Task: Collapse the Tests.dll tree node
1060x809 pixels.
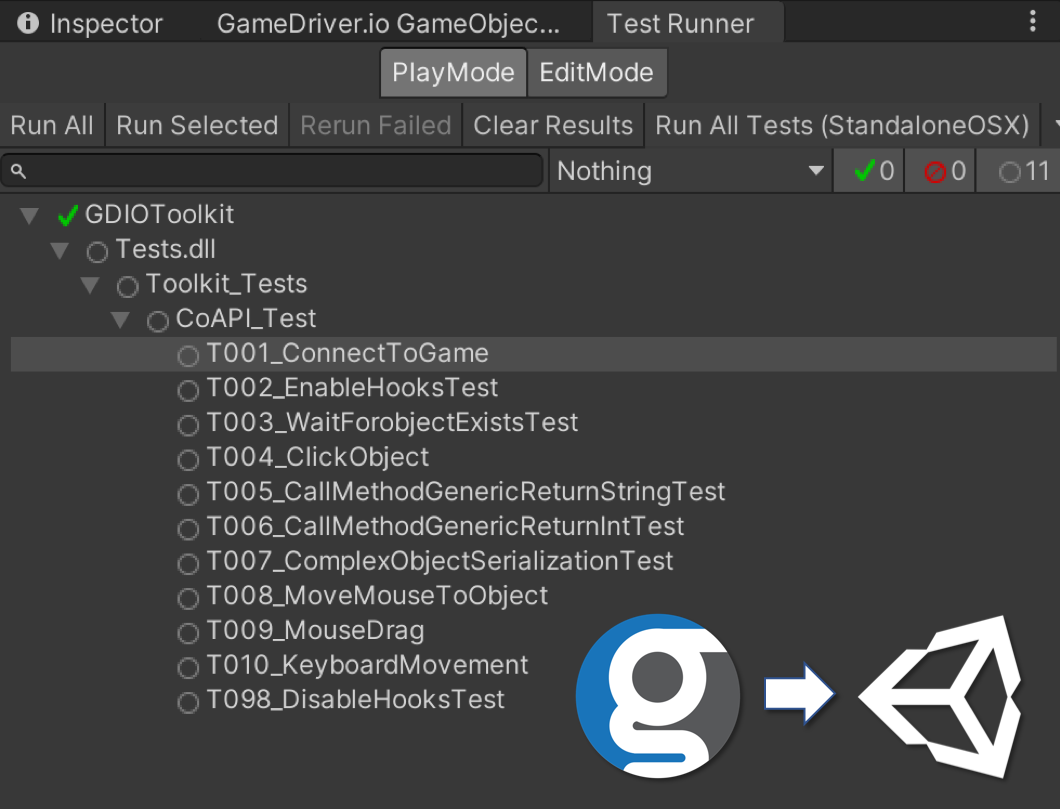Action: tap(59, 251)
